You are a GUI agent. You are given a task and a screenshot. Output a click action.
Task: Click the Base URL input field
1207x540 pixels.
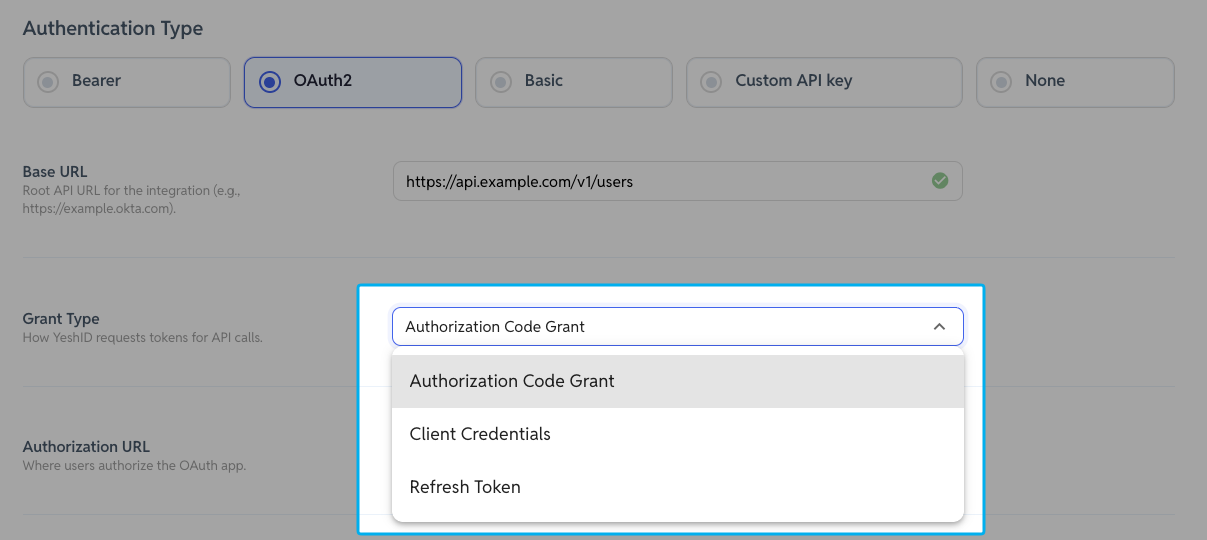click(x=678, y=181)
